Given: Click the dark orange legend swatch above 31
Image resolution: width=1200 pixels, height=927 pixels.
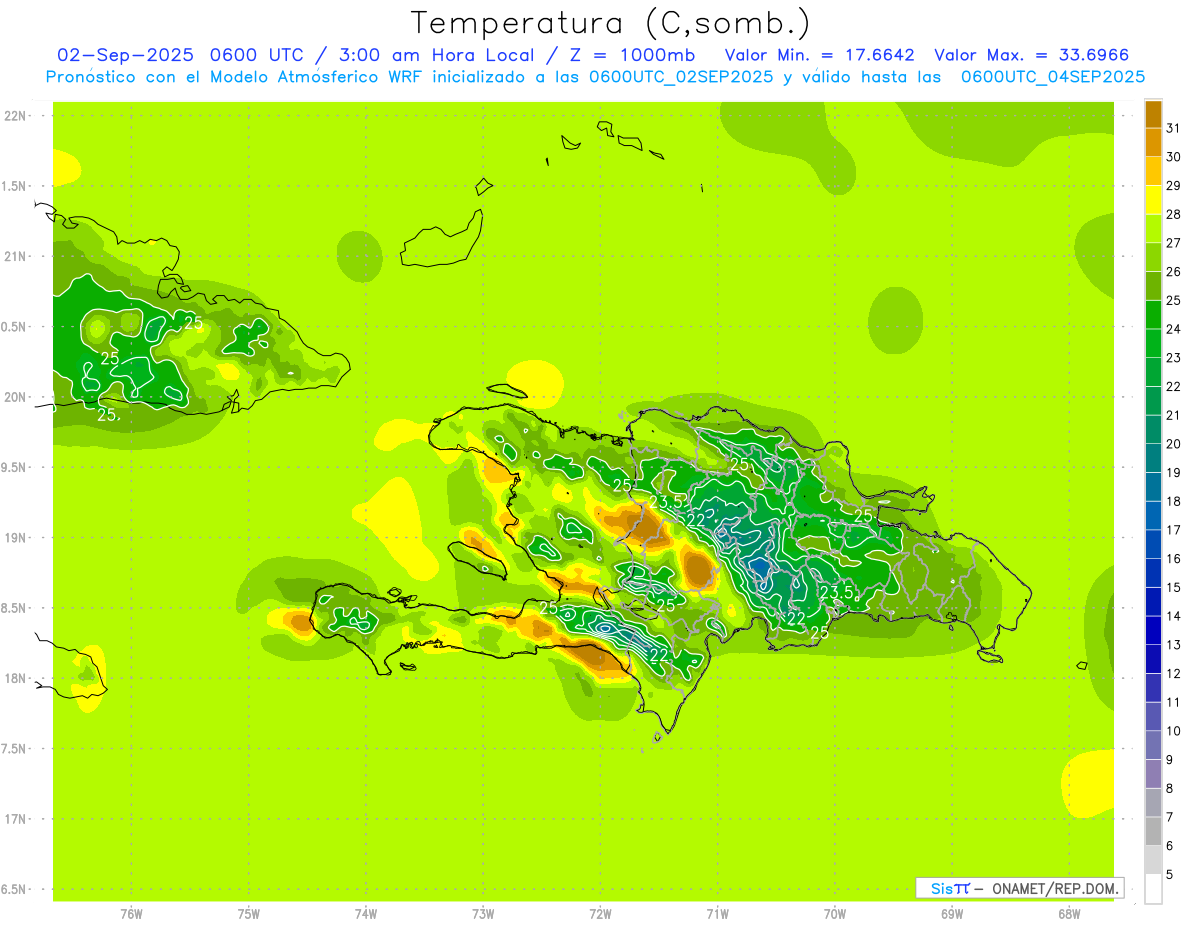Looking at the screenshot, I should pos(1153,114).
